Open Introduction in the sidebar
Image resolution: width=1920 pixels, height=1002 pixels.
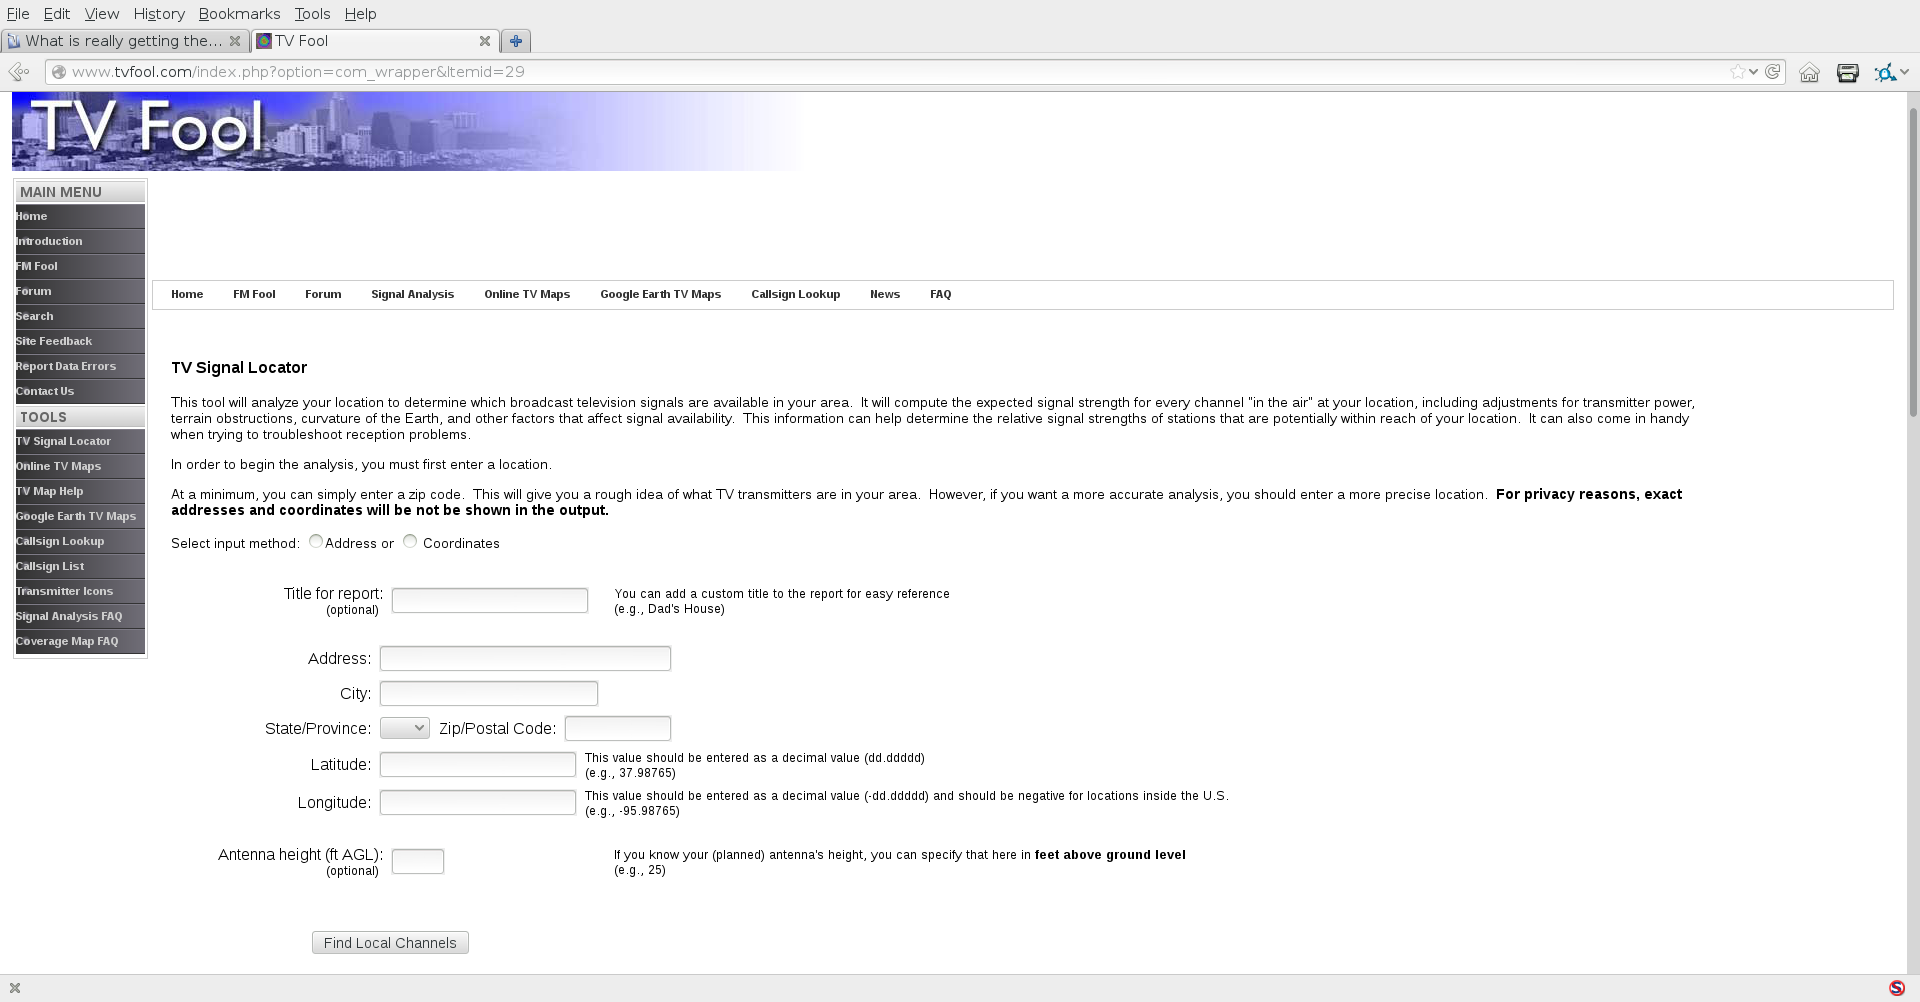click(x=80, y=241)
